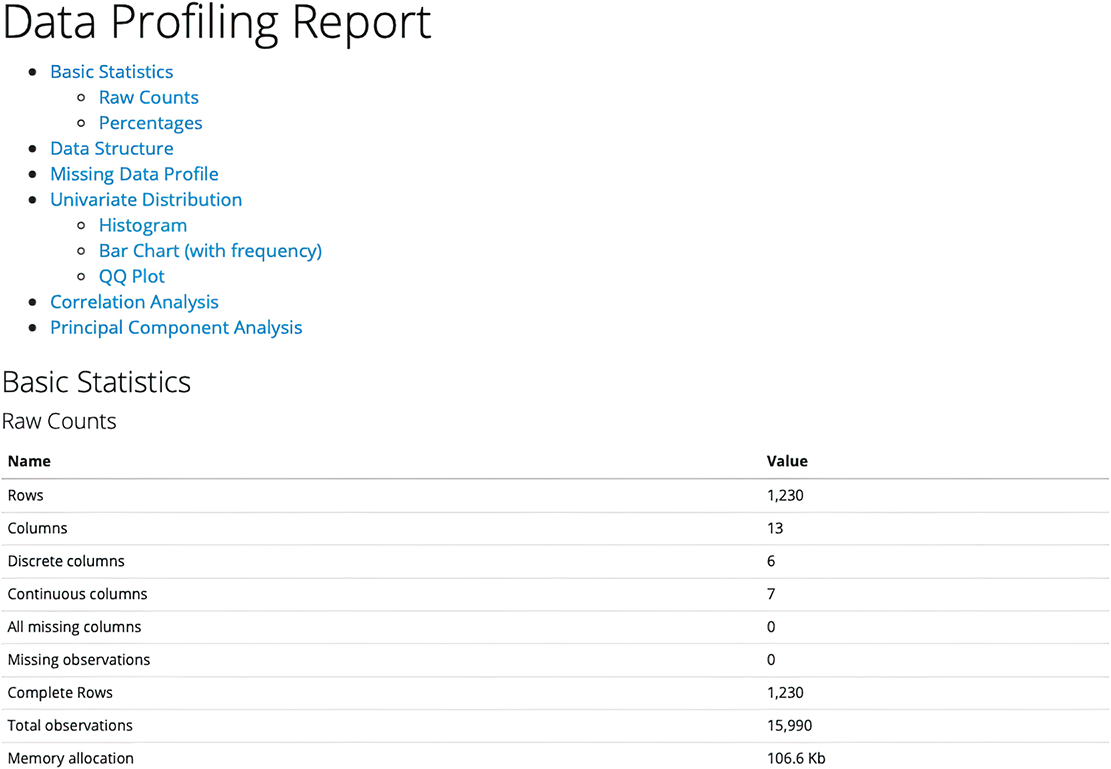Click the Univariate Distribution link
1111x769 pixels.
pos(146,200)
